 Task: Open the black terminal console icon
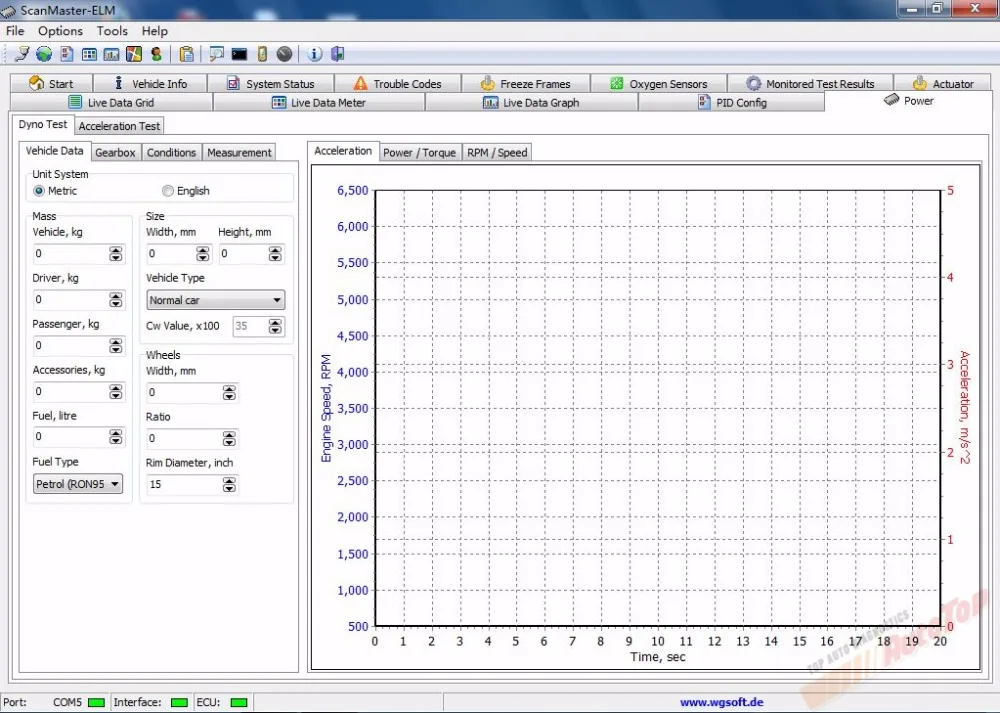point(239,54)
